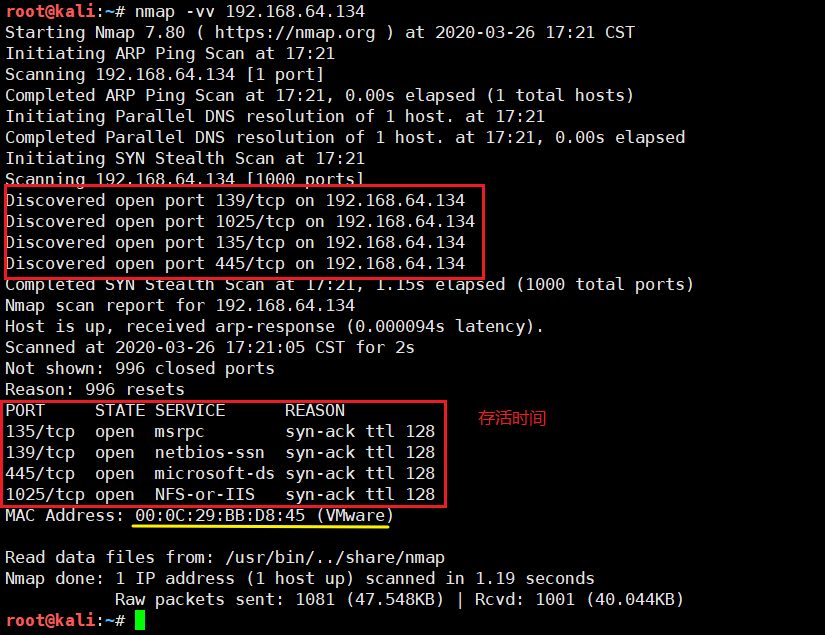The height and width of the screenshot is (635, 825).
Task: Click the msrpc service name
Action: coord(179,432)
